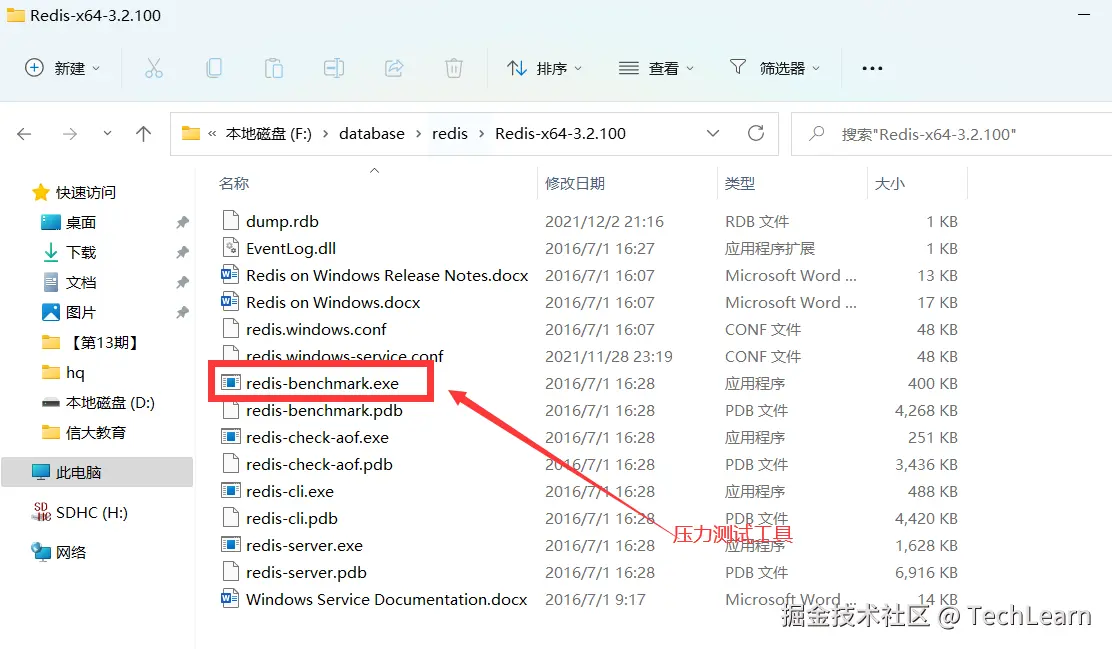Refresh the current folder view
Viewport: 1112px width, 649px height.
[756, 133]
